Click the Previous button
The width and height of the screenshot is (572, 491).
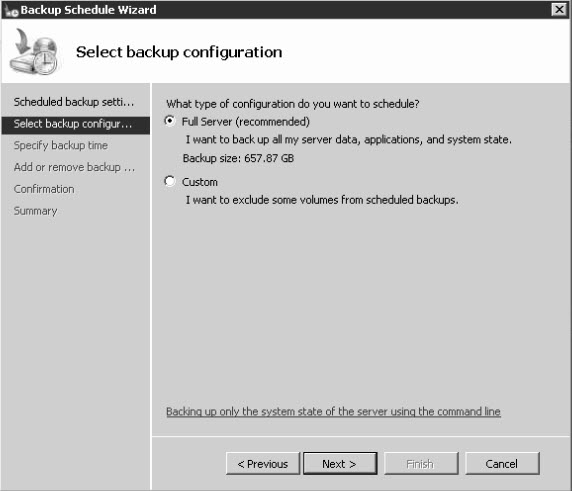tap(263, 464)
